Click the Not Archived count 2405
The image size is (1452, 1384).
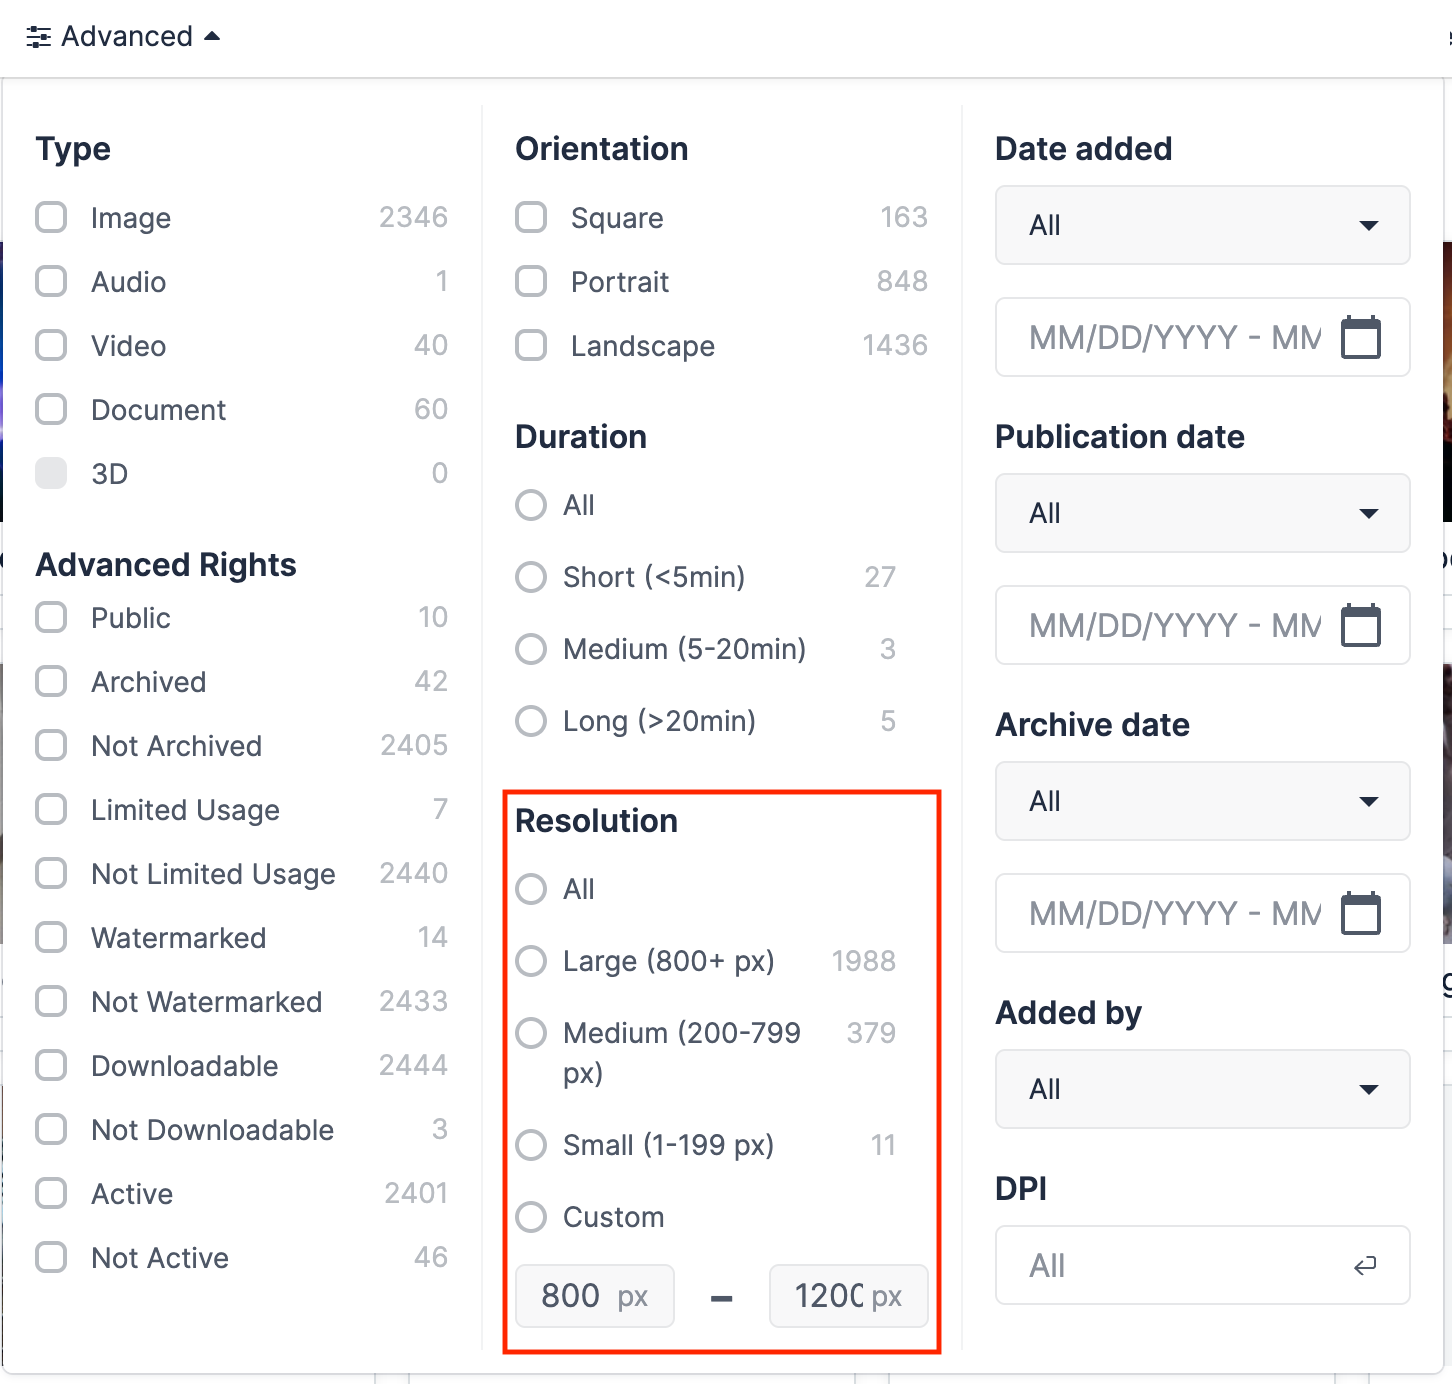(414, 745)
